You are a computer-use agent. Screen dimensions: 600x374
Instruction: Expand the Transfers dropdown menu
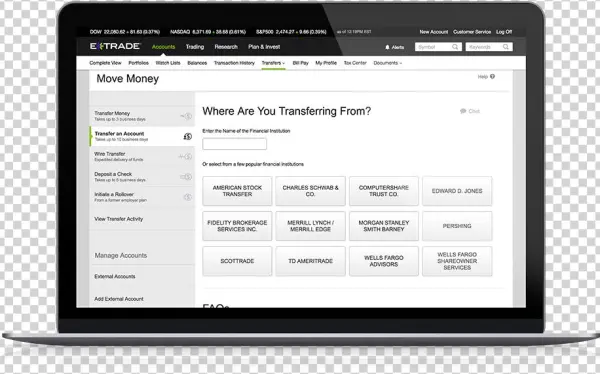click(x=273, y=63)
